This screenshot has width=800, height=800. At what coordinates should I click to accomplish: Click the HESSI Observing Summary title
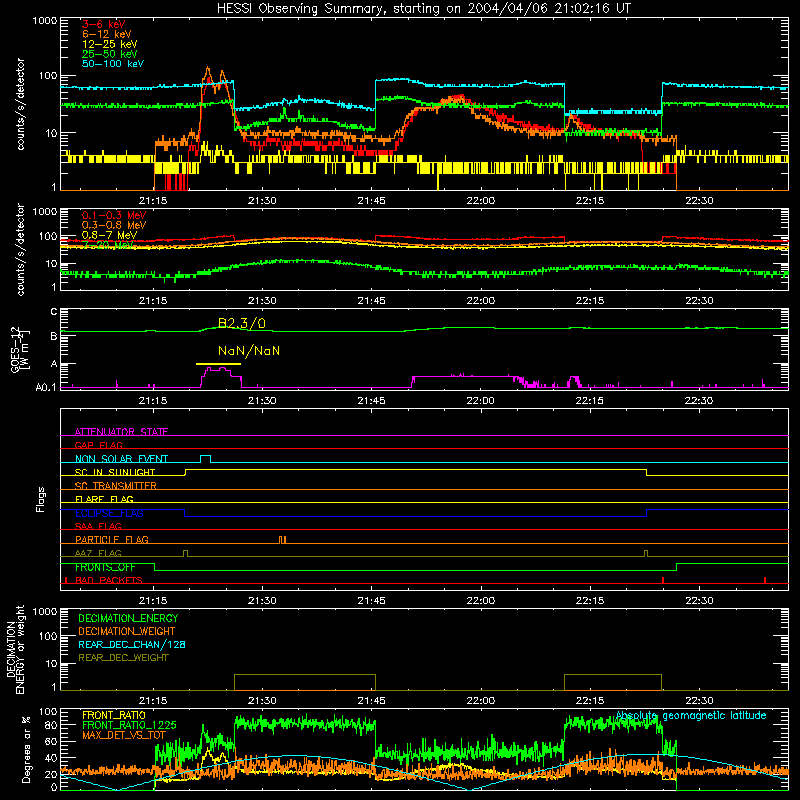[423, 9]
